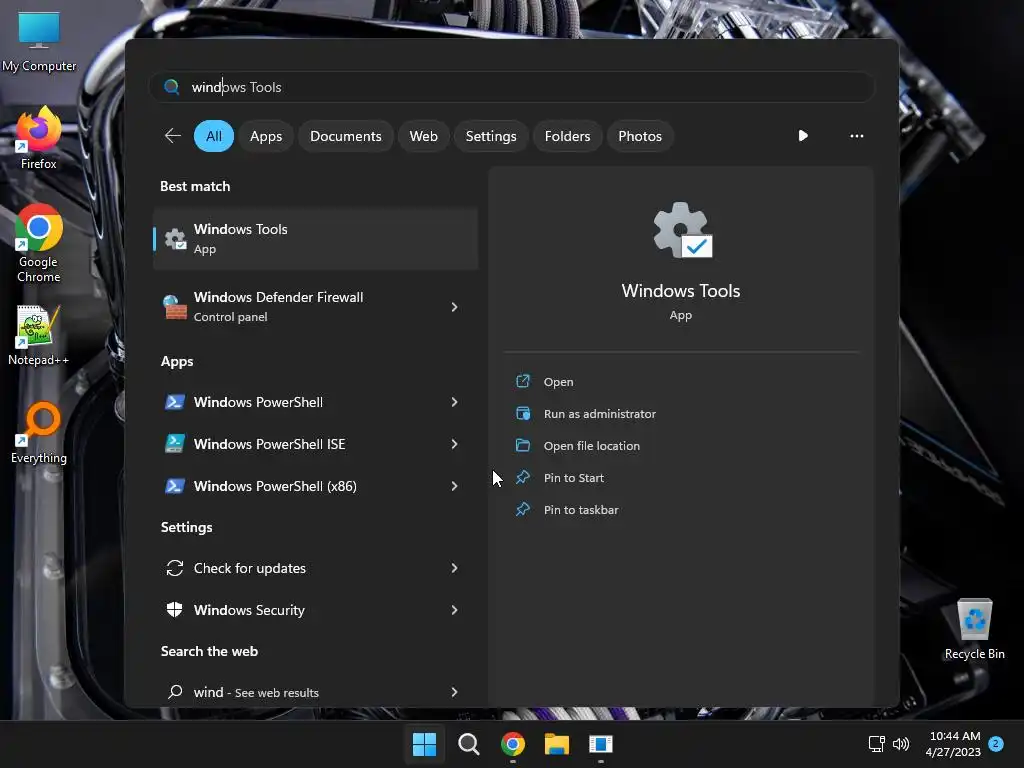The height and width of the screenshot is (768, 1024).
Task: Click the play arrow next to filters
Action: click(x=803, y=136)
